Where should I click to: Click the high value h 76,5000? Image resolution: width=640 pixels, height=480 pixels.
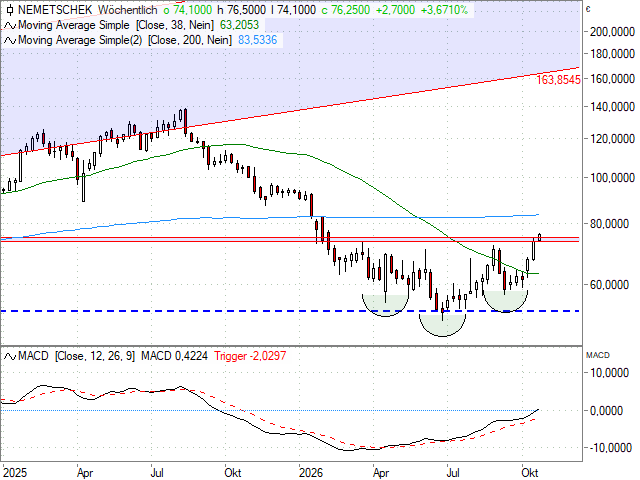coord(242,10)
